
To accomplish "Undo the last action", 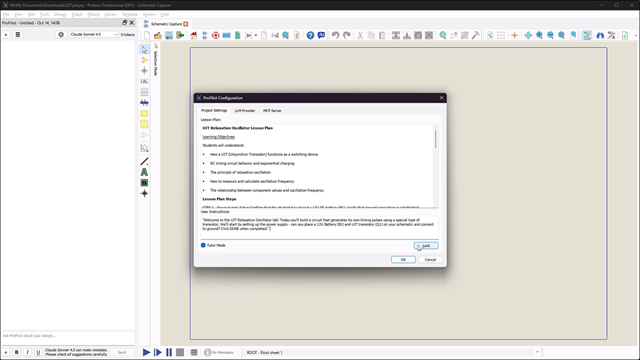I will click(x=335, y=36).
